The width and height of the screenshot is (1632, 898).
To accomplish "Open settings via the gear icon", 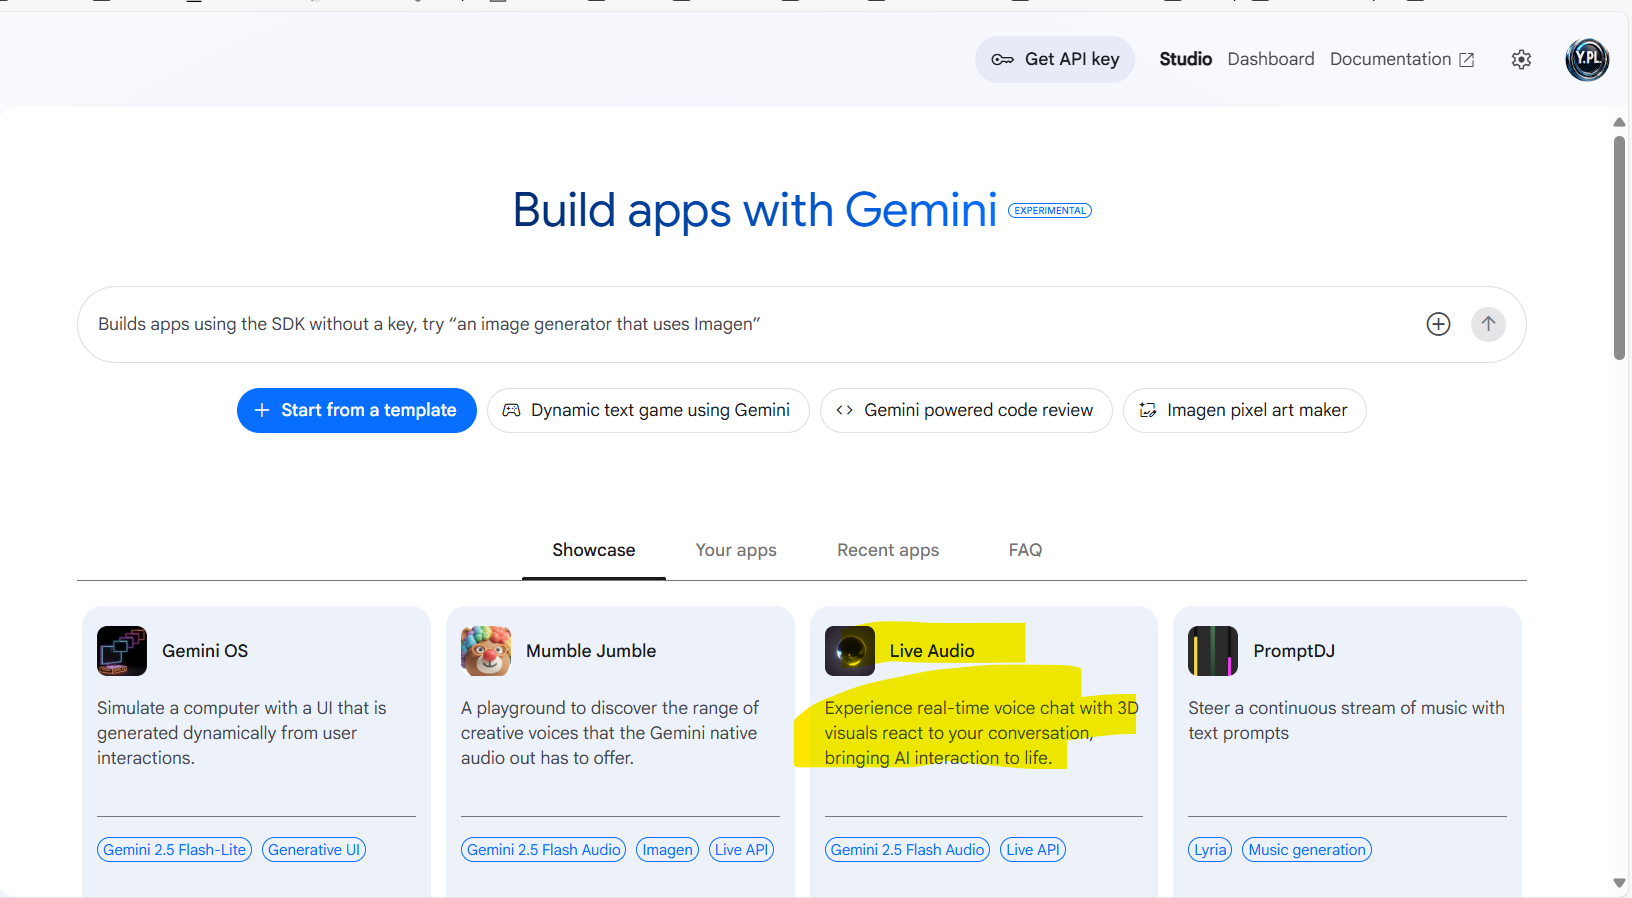I will pyautogui.click(x=1521, y=60).
